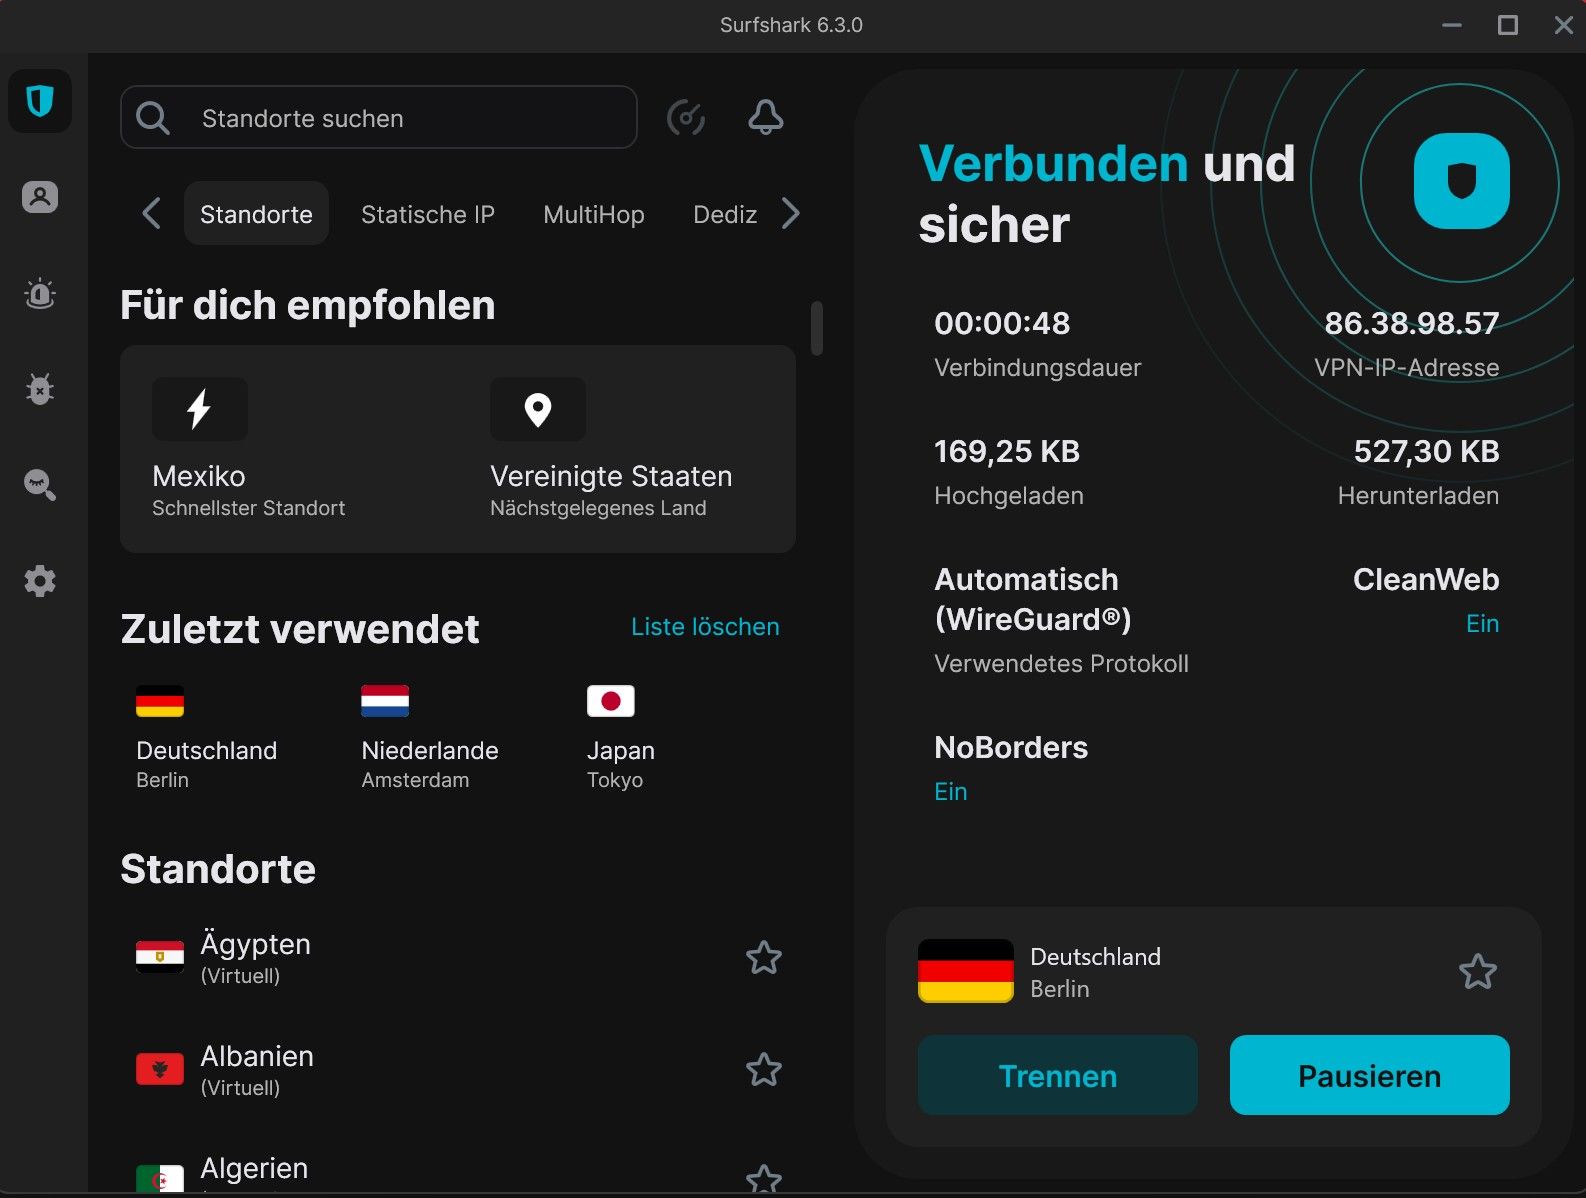Maximize the Surfshark window
The height and width of the screenshot is (1198, 1586).
[1508, 25]
